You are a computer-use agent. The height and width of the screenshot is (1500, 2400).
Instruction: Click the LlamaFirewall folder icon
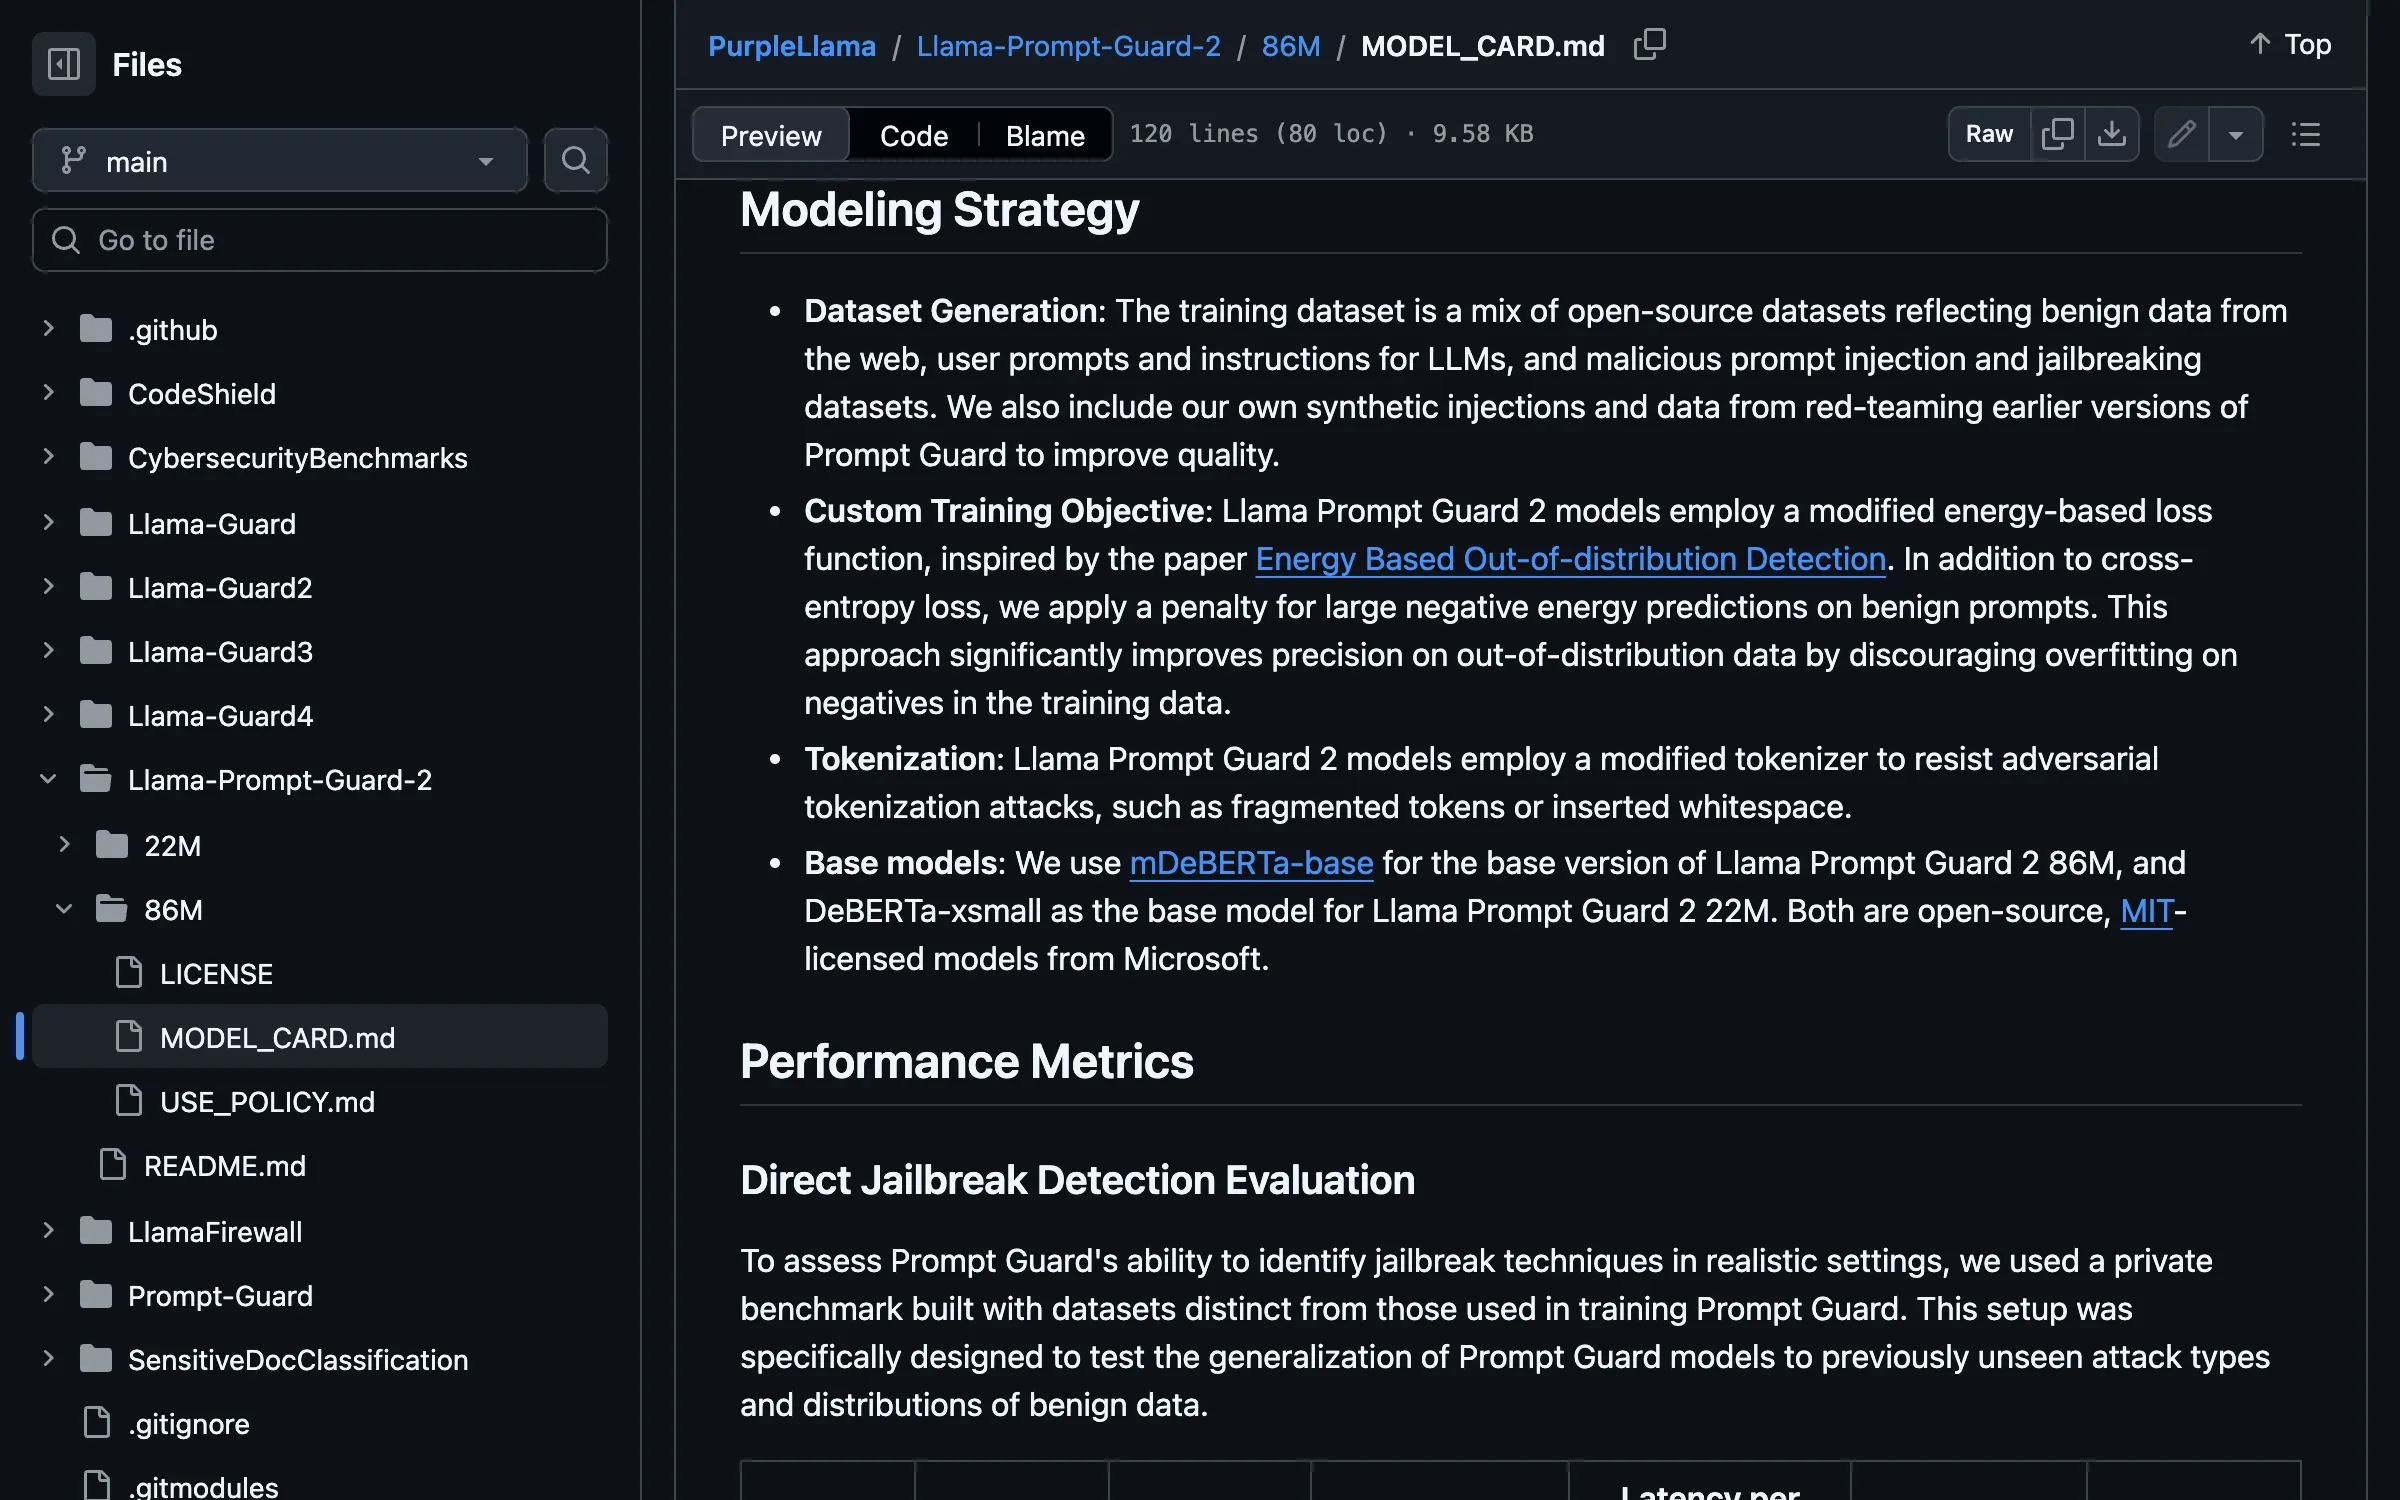click(x=96, y=1231)
